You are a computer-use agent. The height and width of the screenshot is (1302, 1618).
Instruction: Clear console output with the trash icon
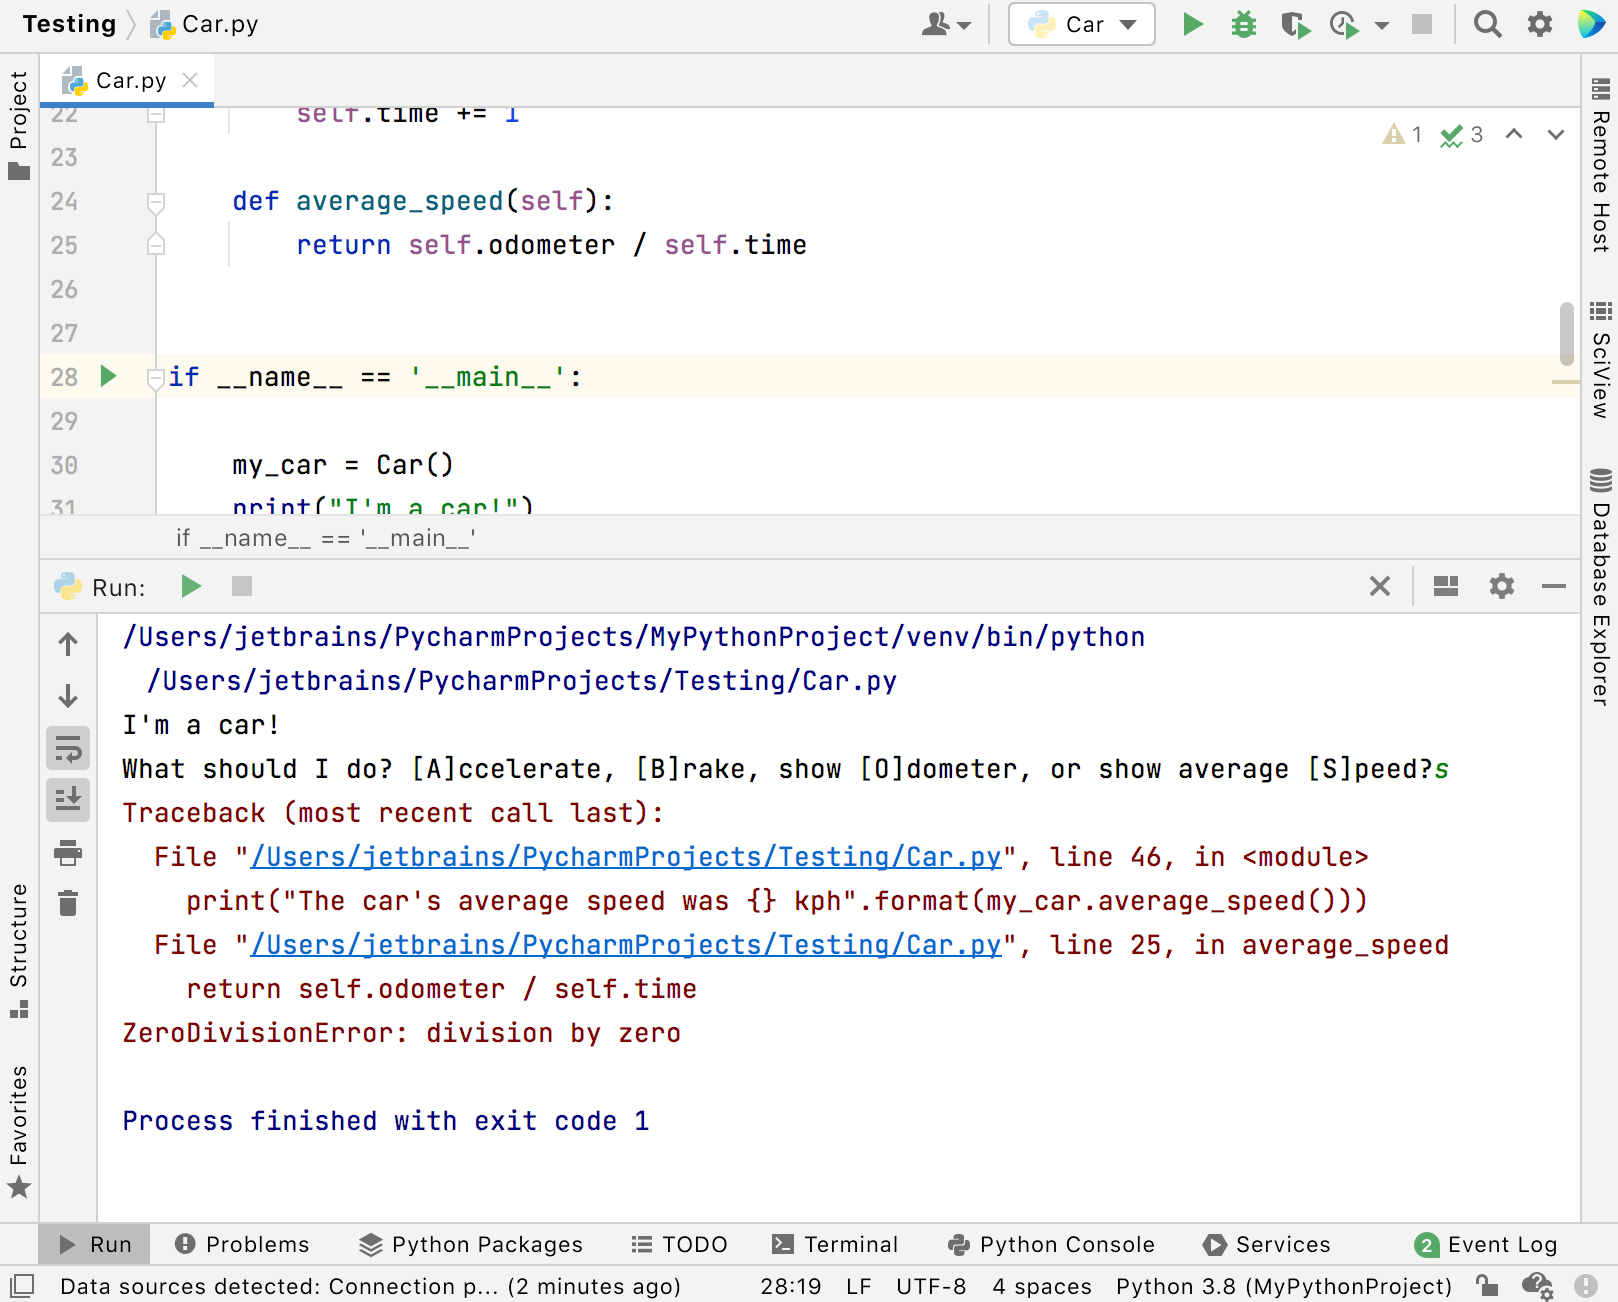(68, 903)
